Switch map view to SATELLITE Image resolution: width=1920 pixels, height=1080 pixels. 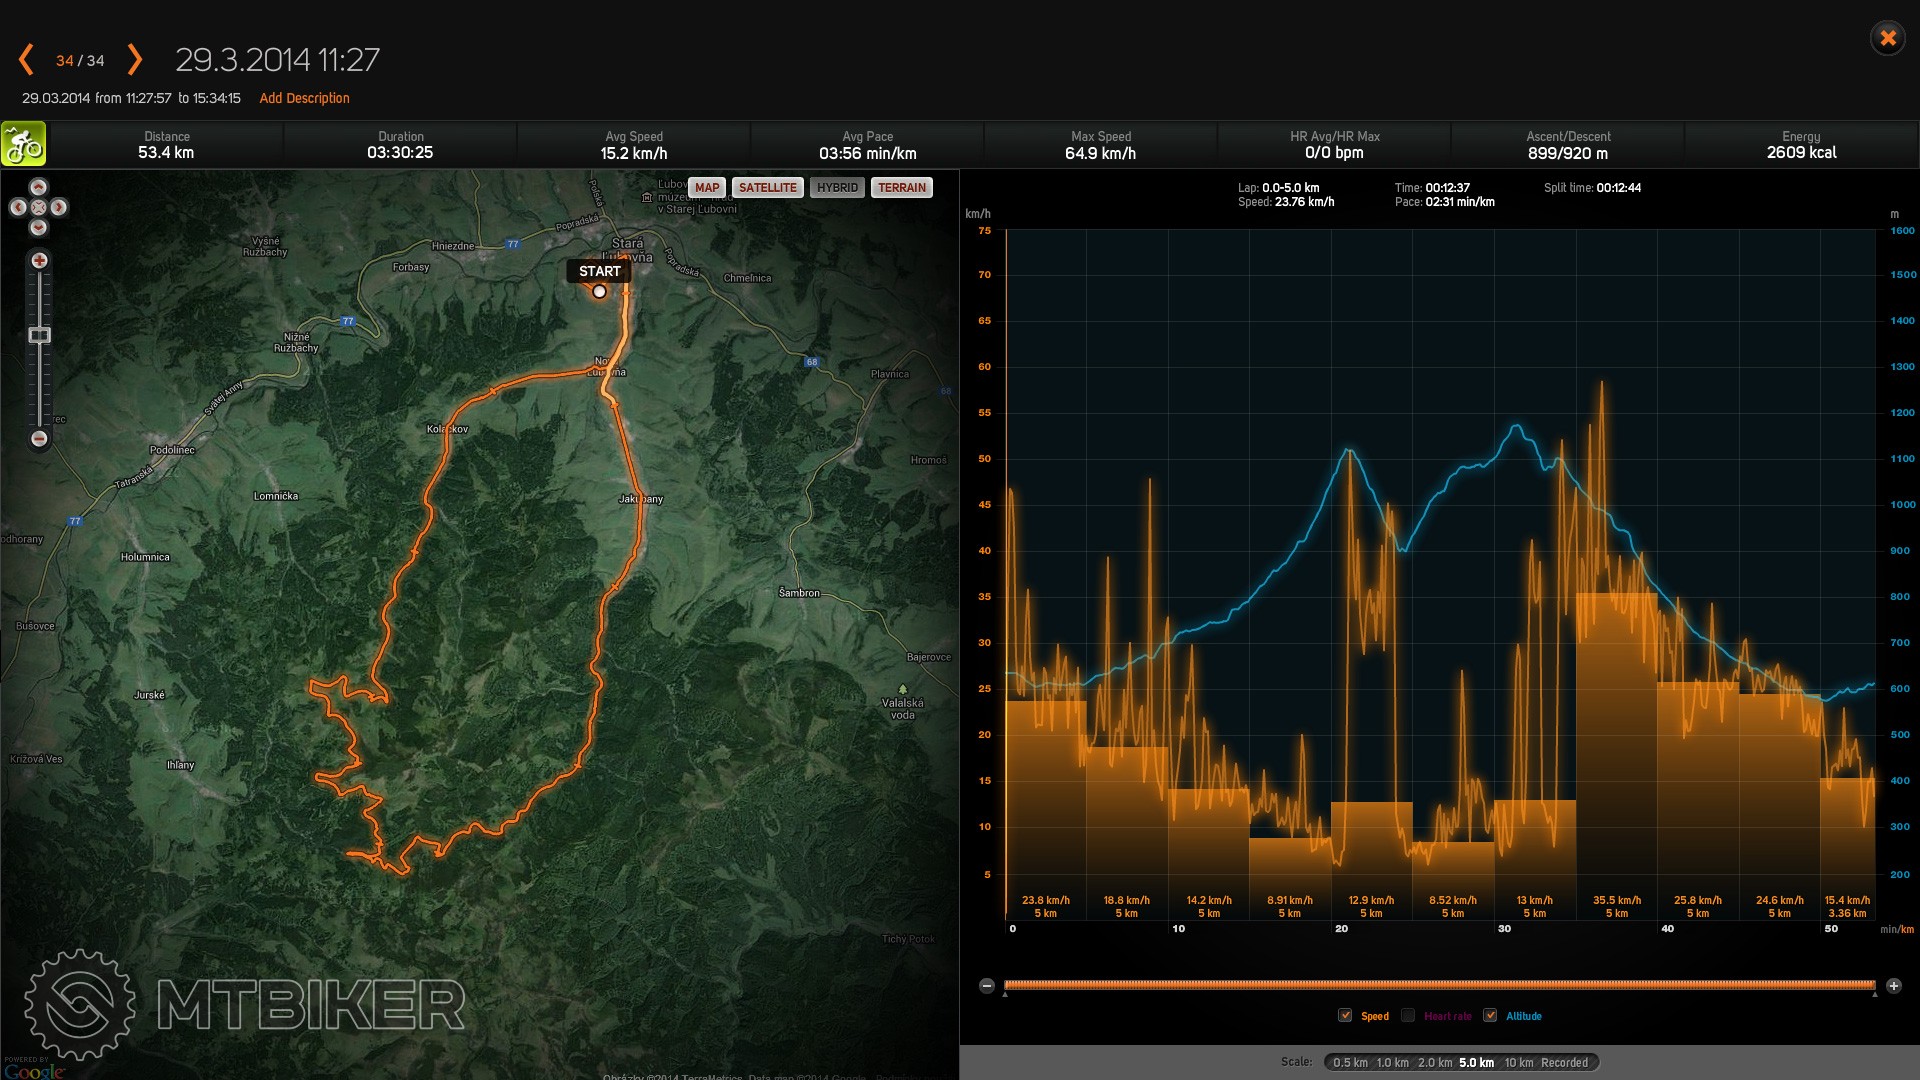click(767, 188)
